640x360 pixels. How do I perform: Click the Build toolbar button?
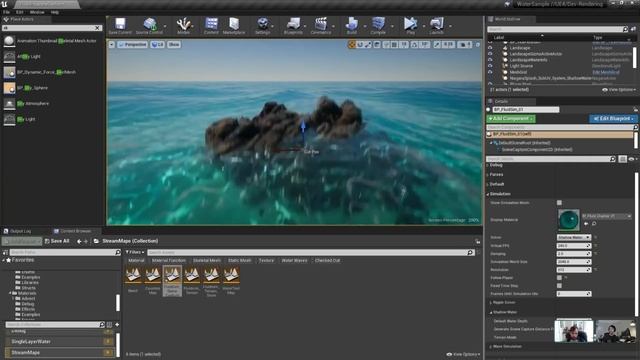(x=351, y=26)
